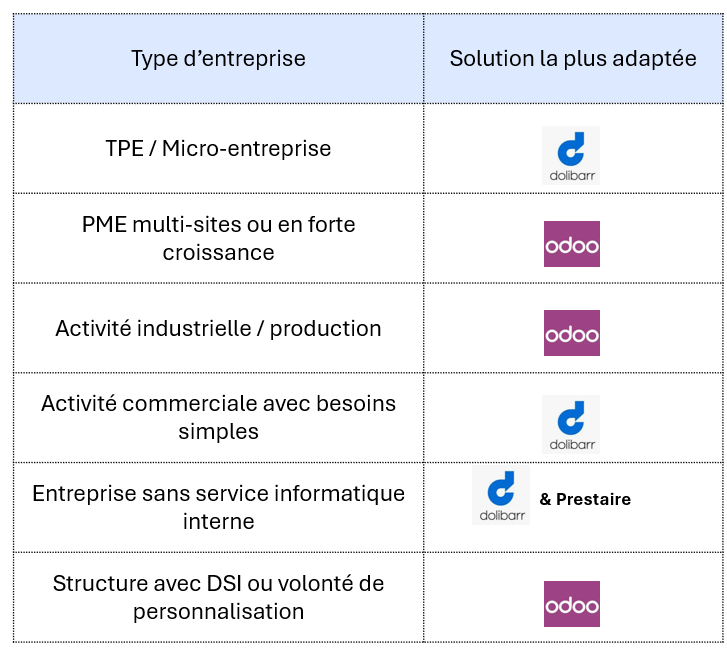The height and width of the screenshot is (648, 727).
Task: Click 'PME multi-sites ou en forte croissance' text
Action: (x=218, y=238)
